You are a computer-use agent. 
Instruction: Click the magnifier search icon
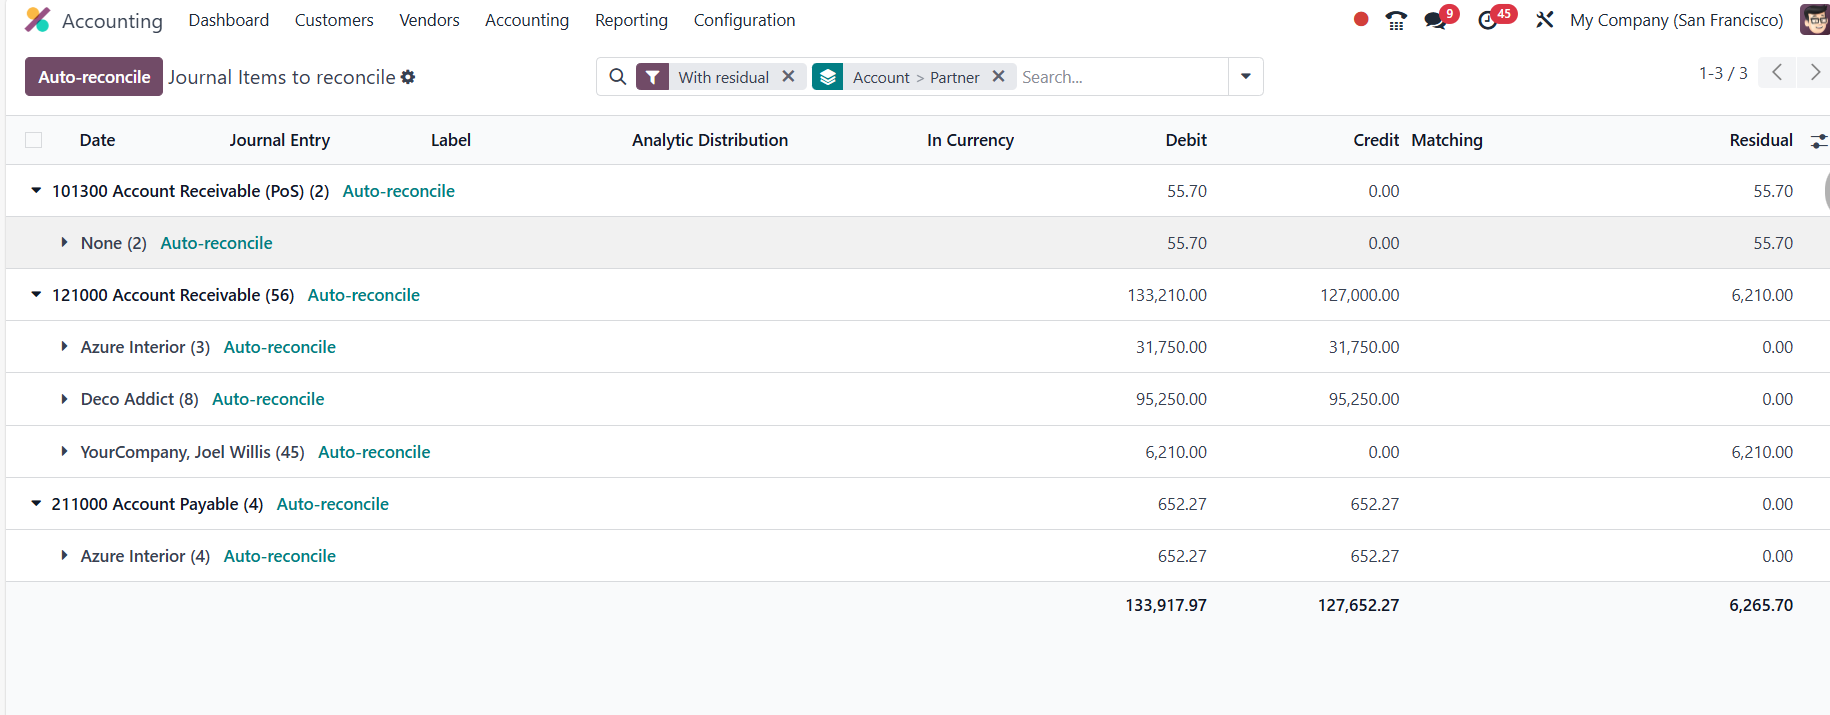tap(618, 77)
